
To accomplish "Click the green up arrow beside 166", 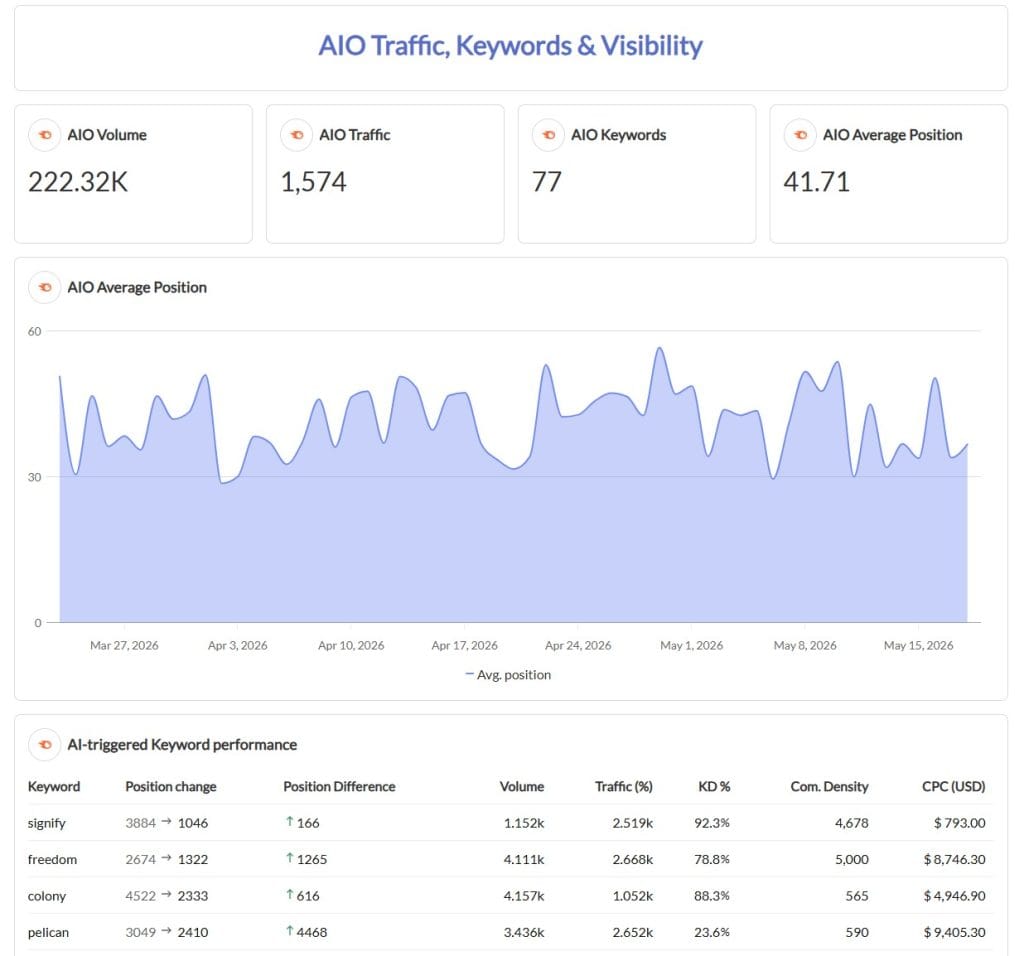I will coord(289,821).
